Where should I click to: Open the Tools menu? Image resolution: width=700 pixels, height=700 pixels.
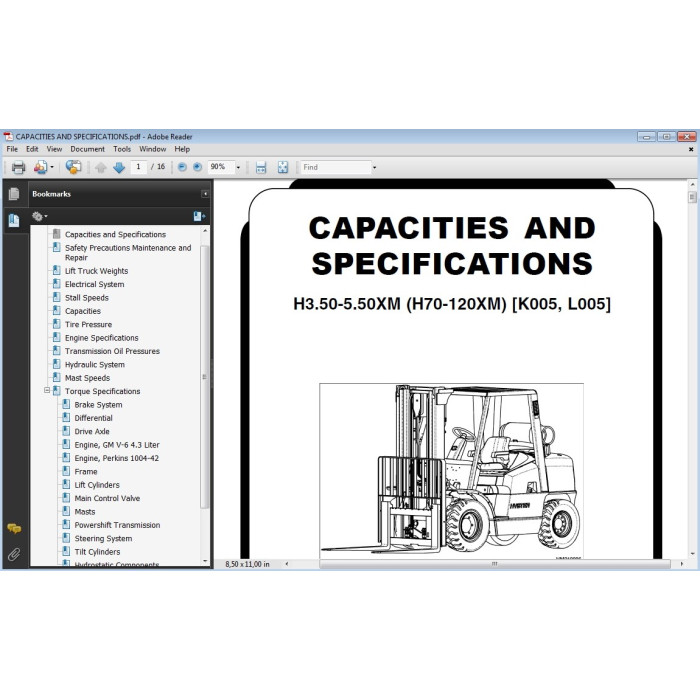(122, 149)
